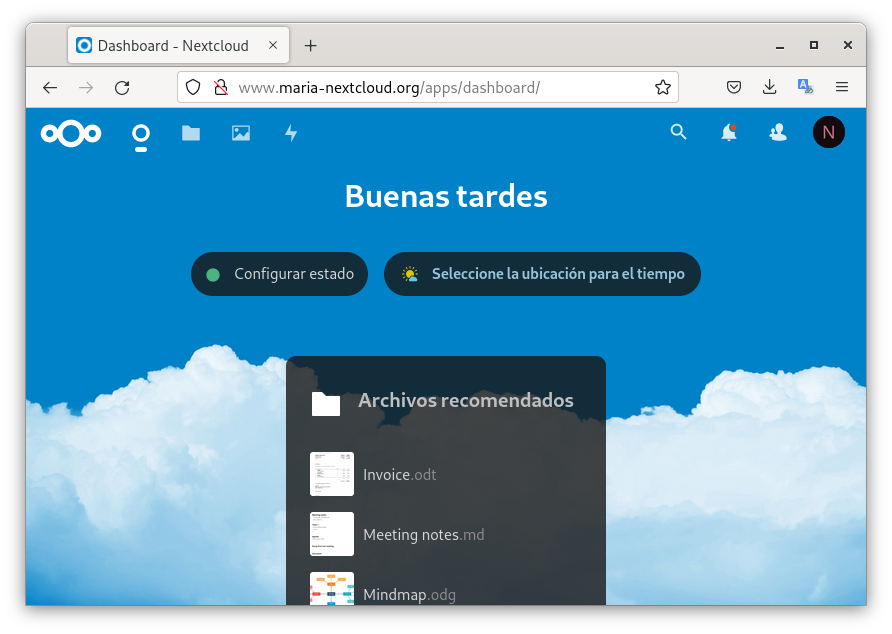Viewport: 892px width, 634px height.
Task: Open the browser downloads panel
Action: [769, 87]
